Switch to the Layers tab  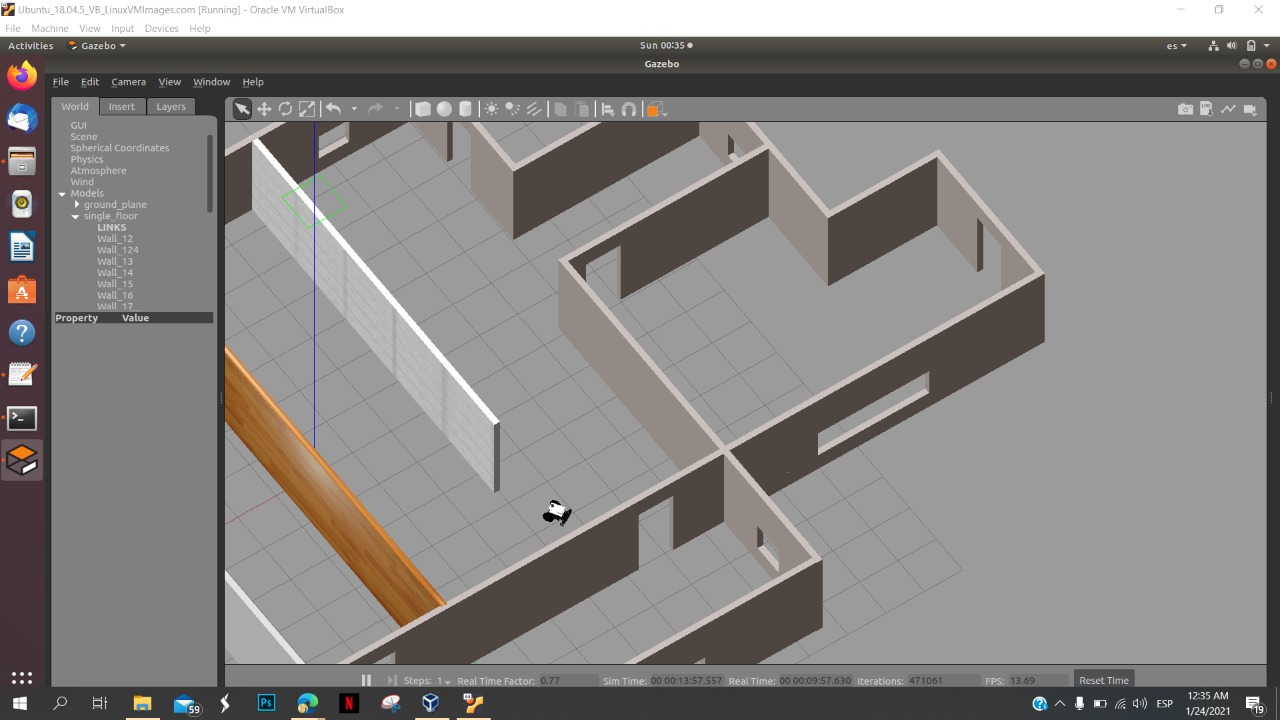point(171,106)
